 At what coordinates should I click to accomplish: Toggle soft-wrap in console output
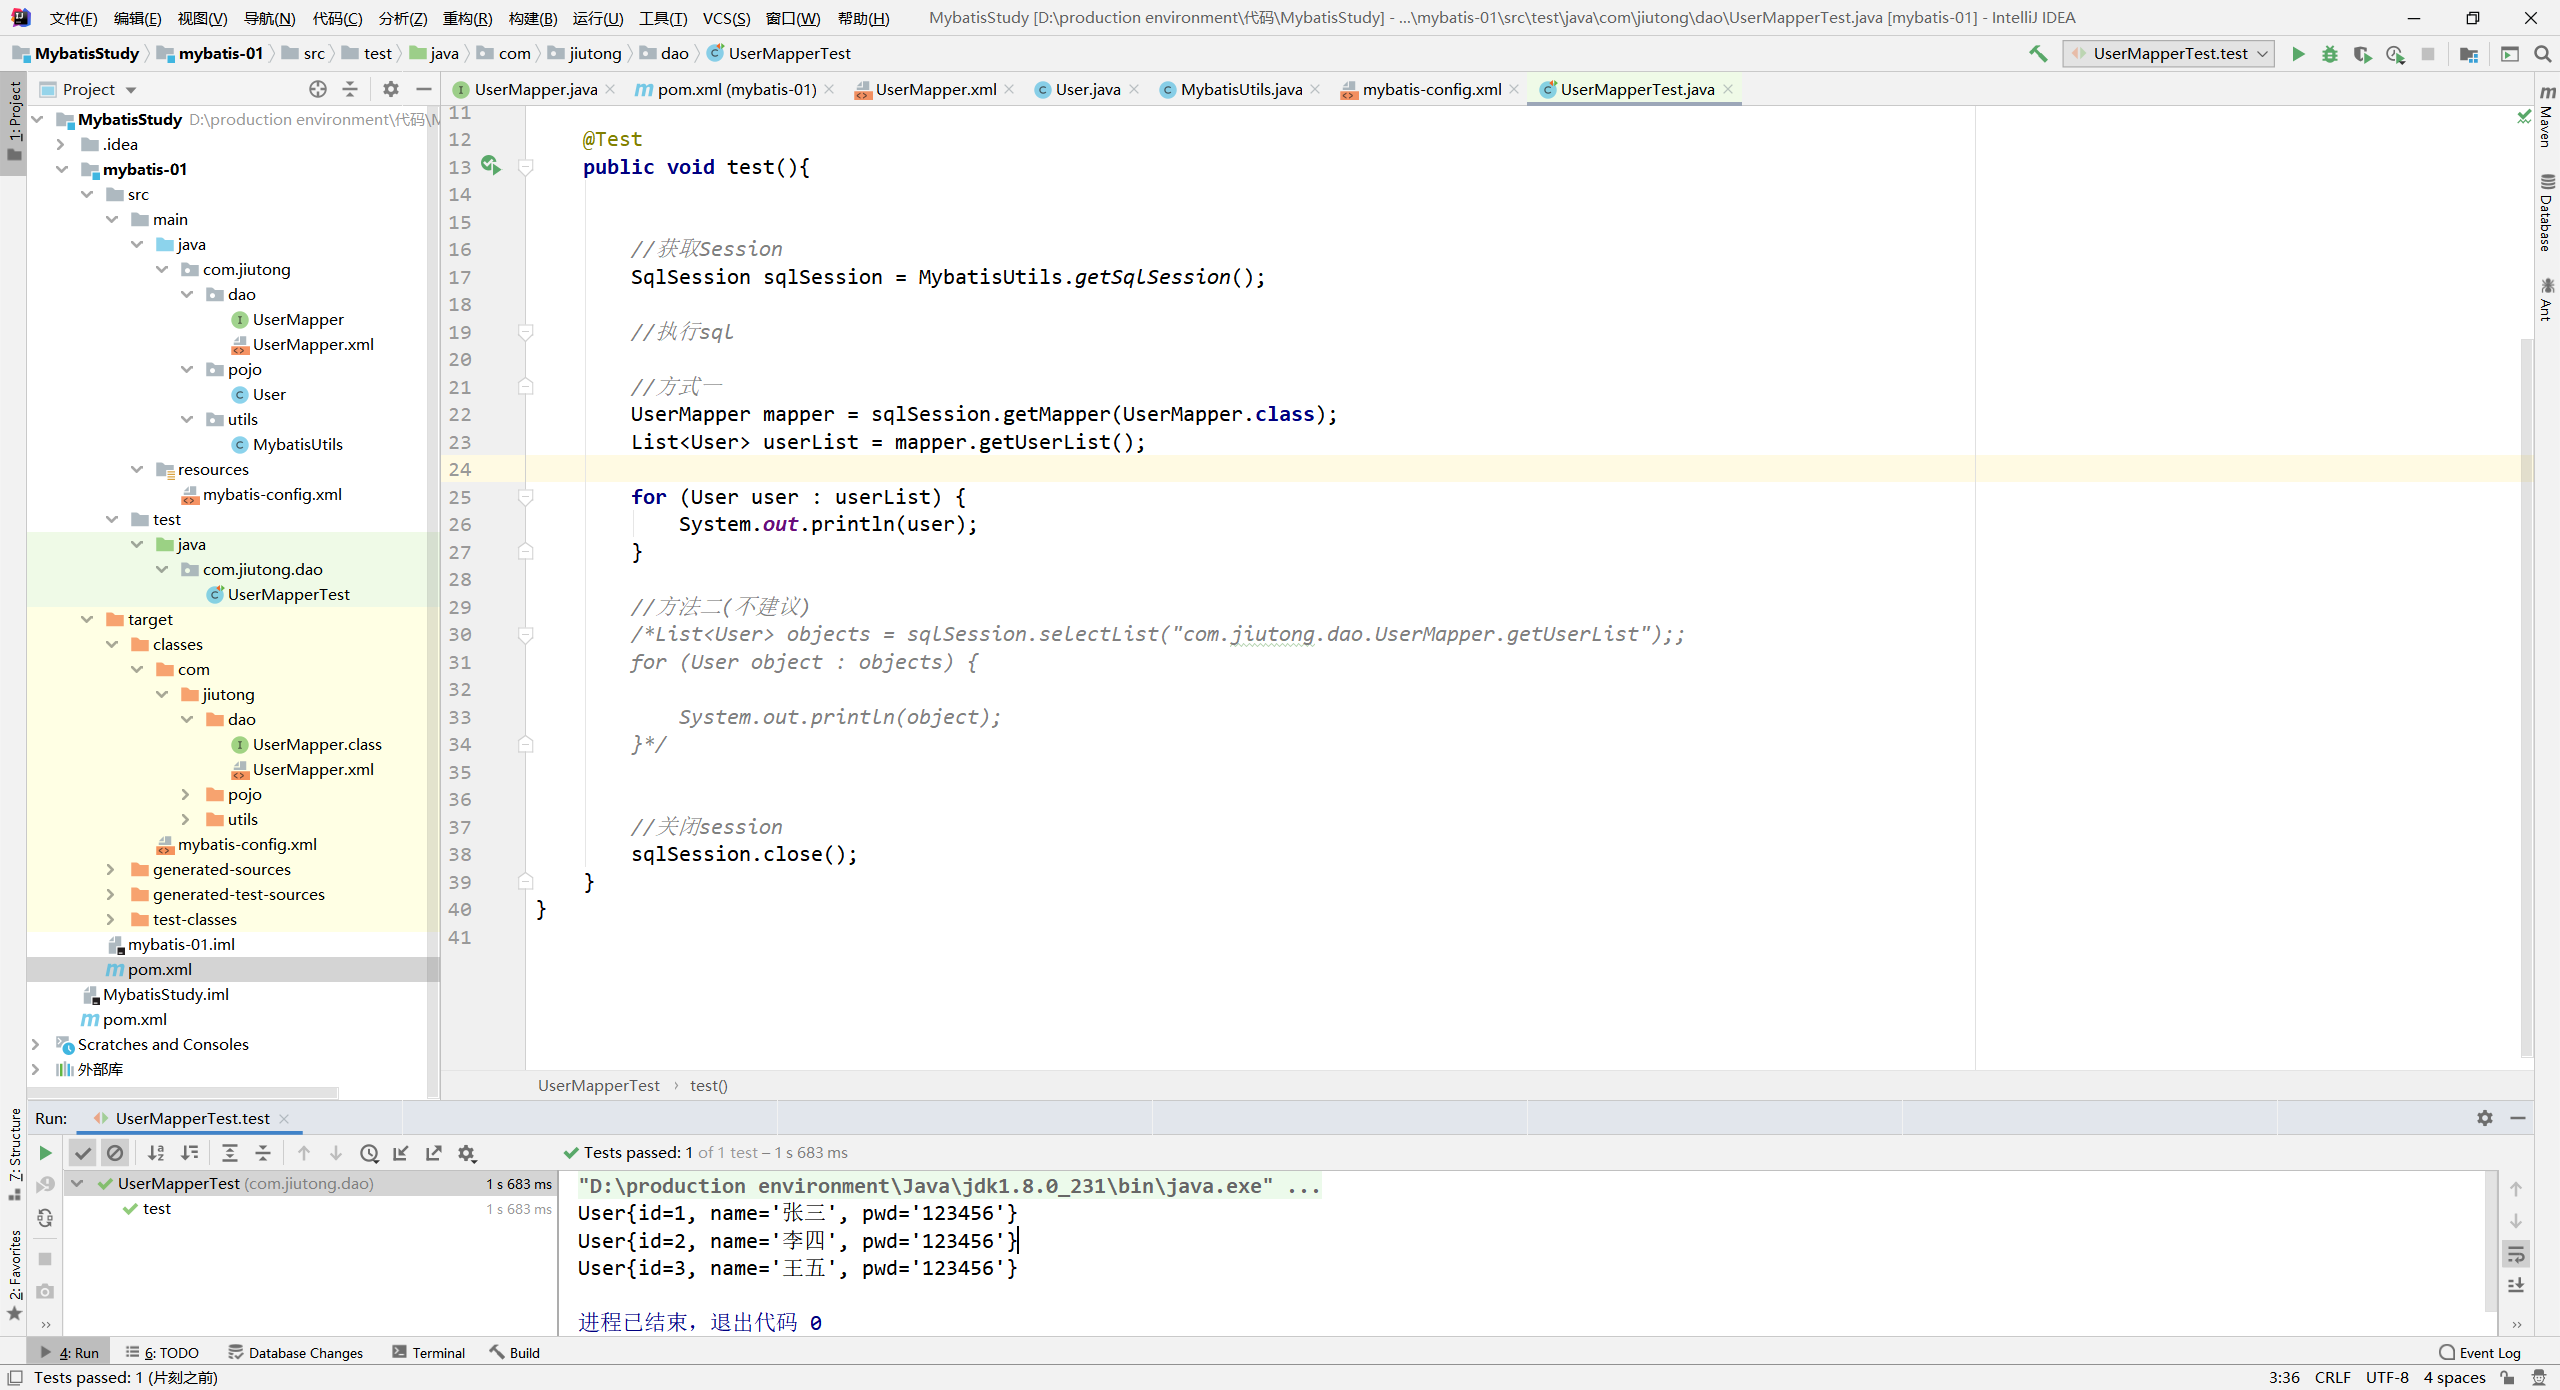pyautogui.click(x=2516, y=1254)
